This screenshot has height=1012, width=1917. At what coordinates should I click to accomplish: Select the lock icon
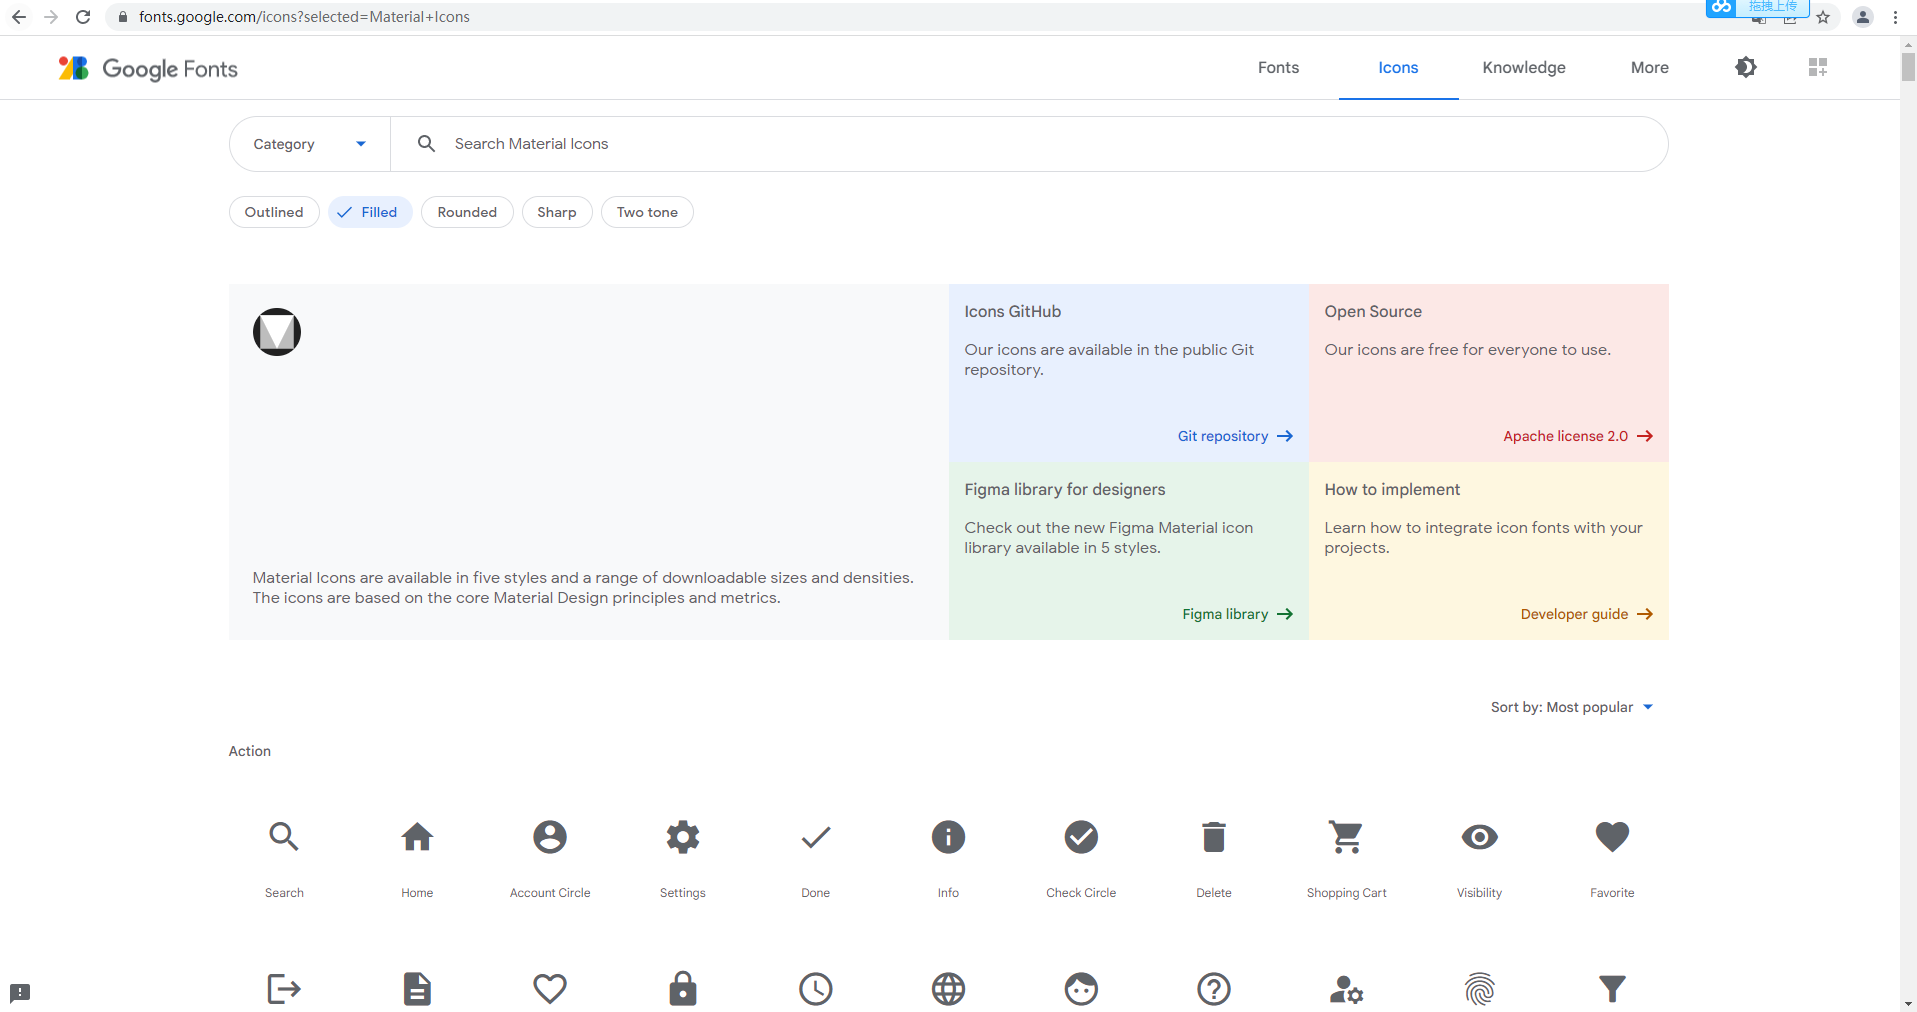point(683,988)
